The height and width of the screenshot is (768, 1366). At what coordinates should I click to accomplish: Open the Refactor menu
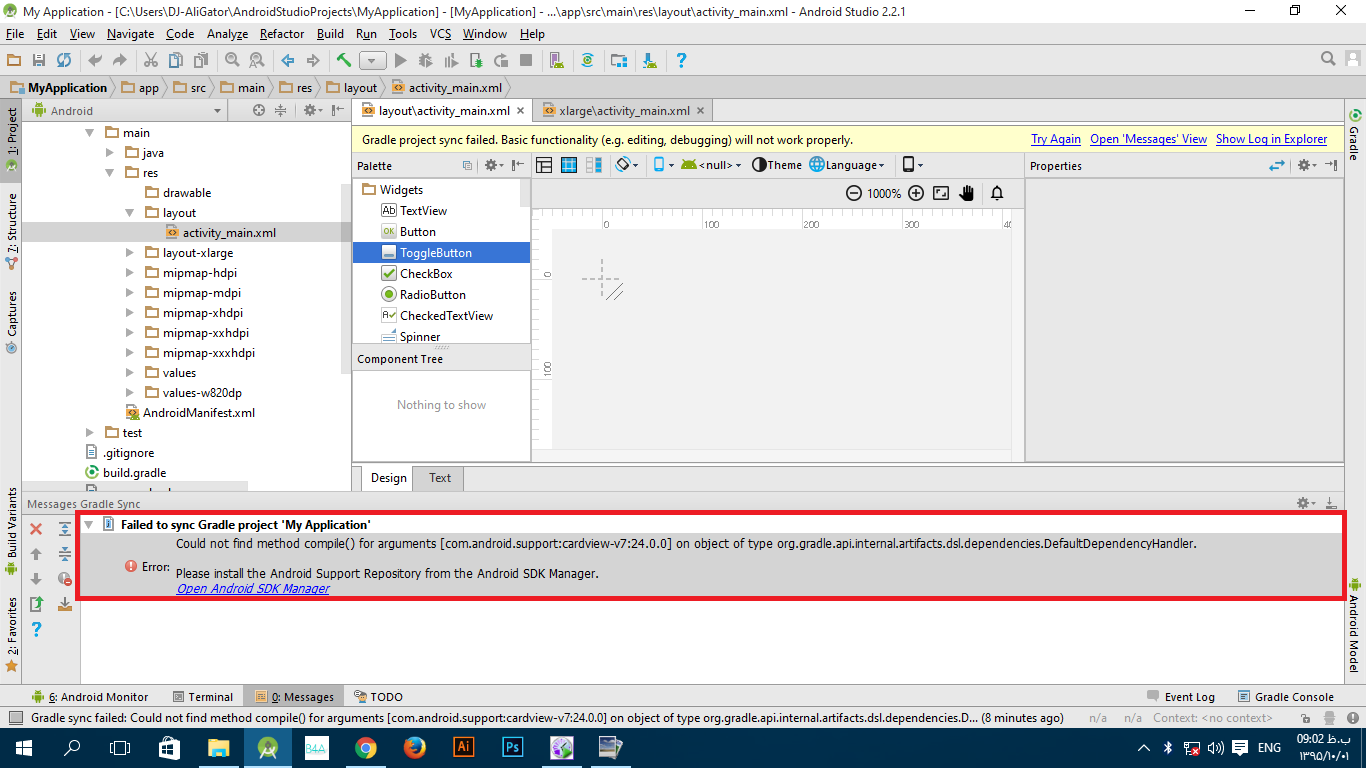coord(281,33)
